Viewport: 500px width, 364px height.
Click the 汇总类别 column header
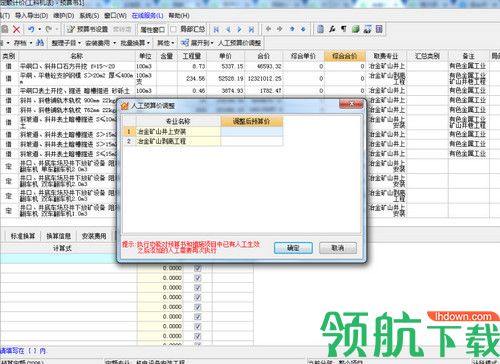(427, 56)
